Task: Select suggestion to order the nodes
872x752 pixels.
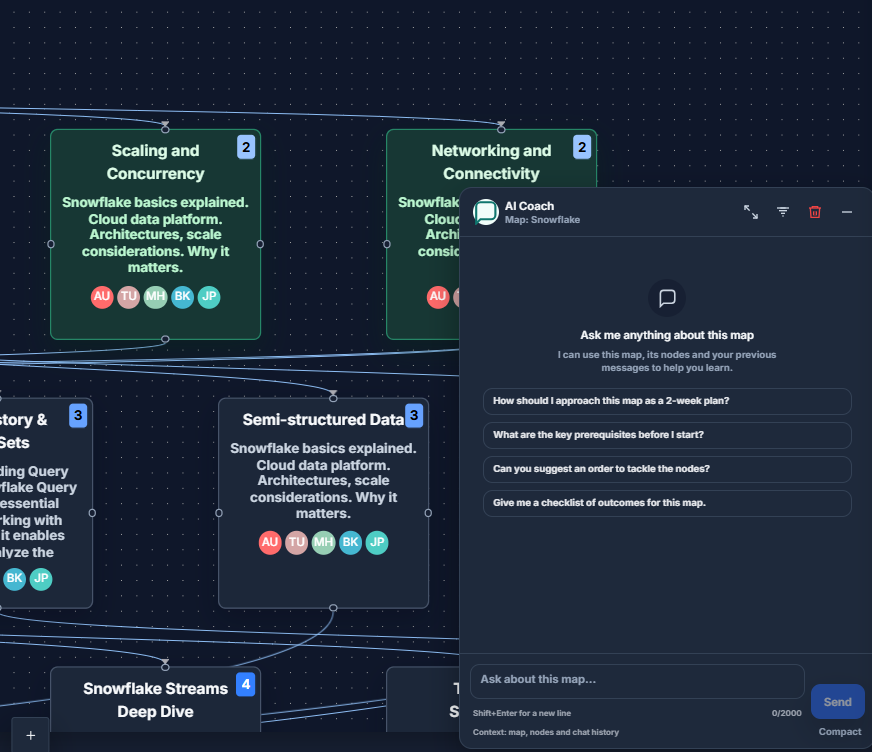Action: click(667, 469)
